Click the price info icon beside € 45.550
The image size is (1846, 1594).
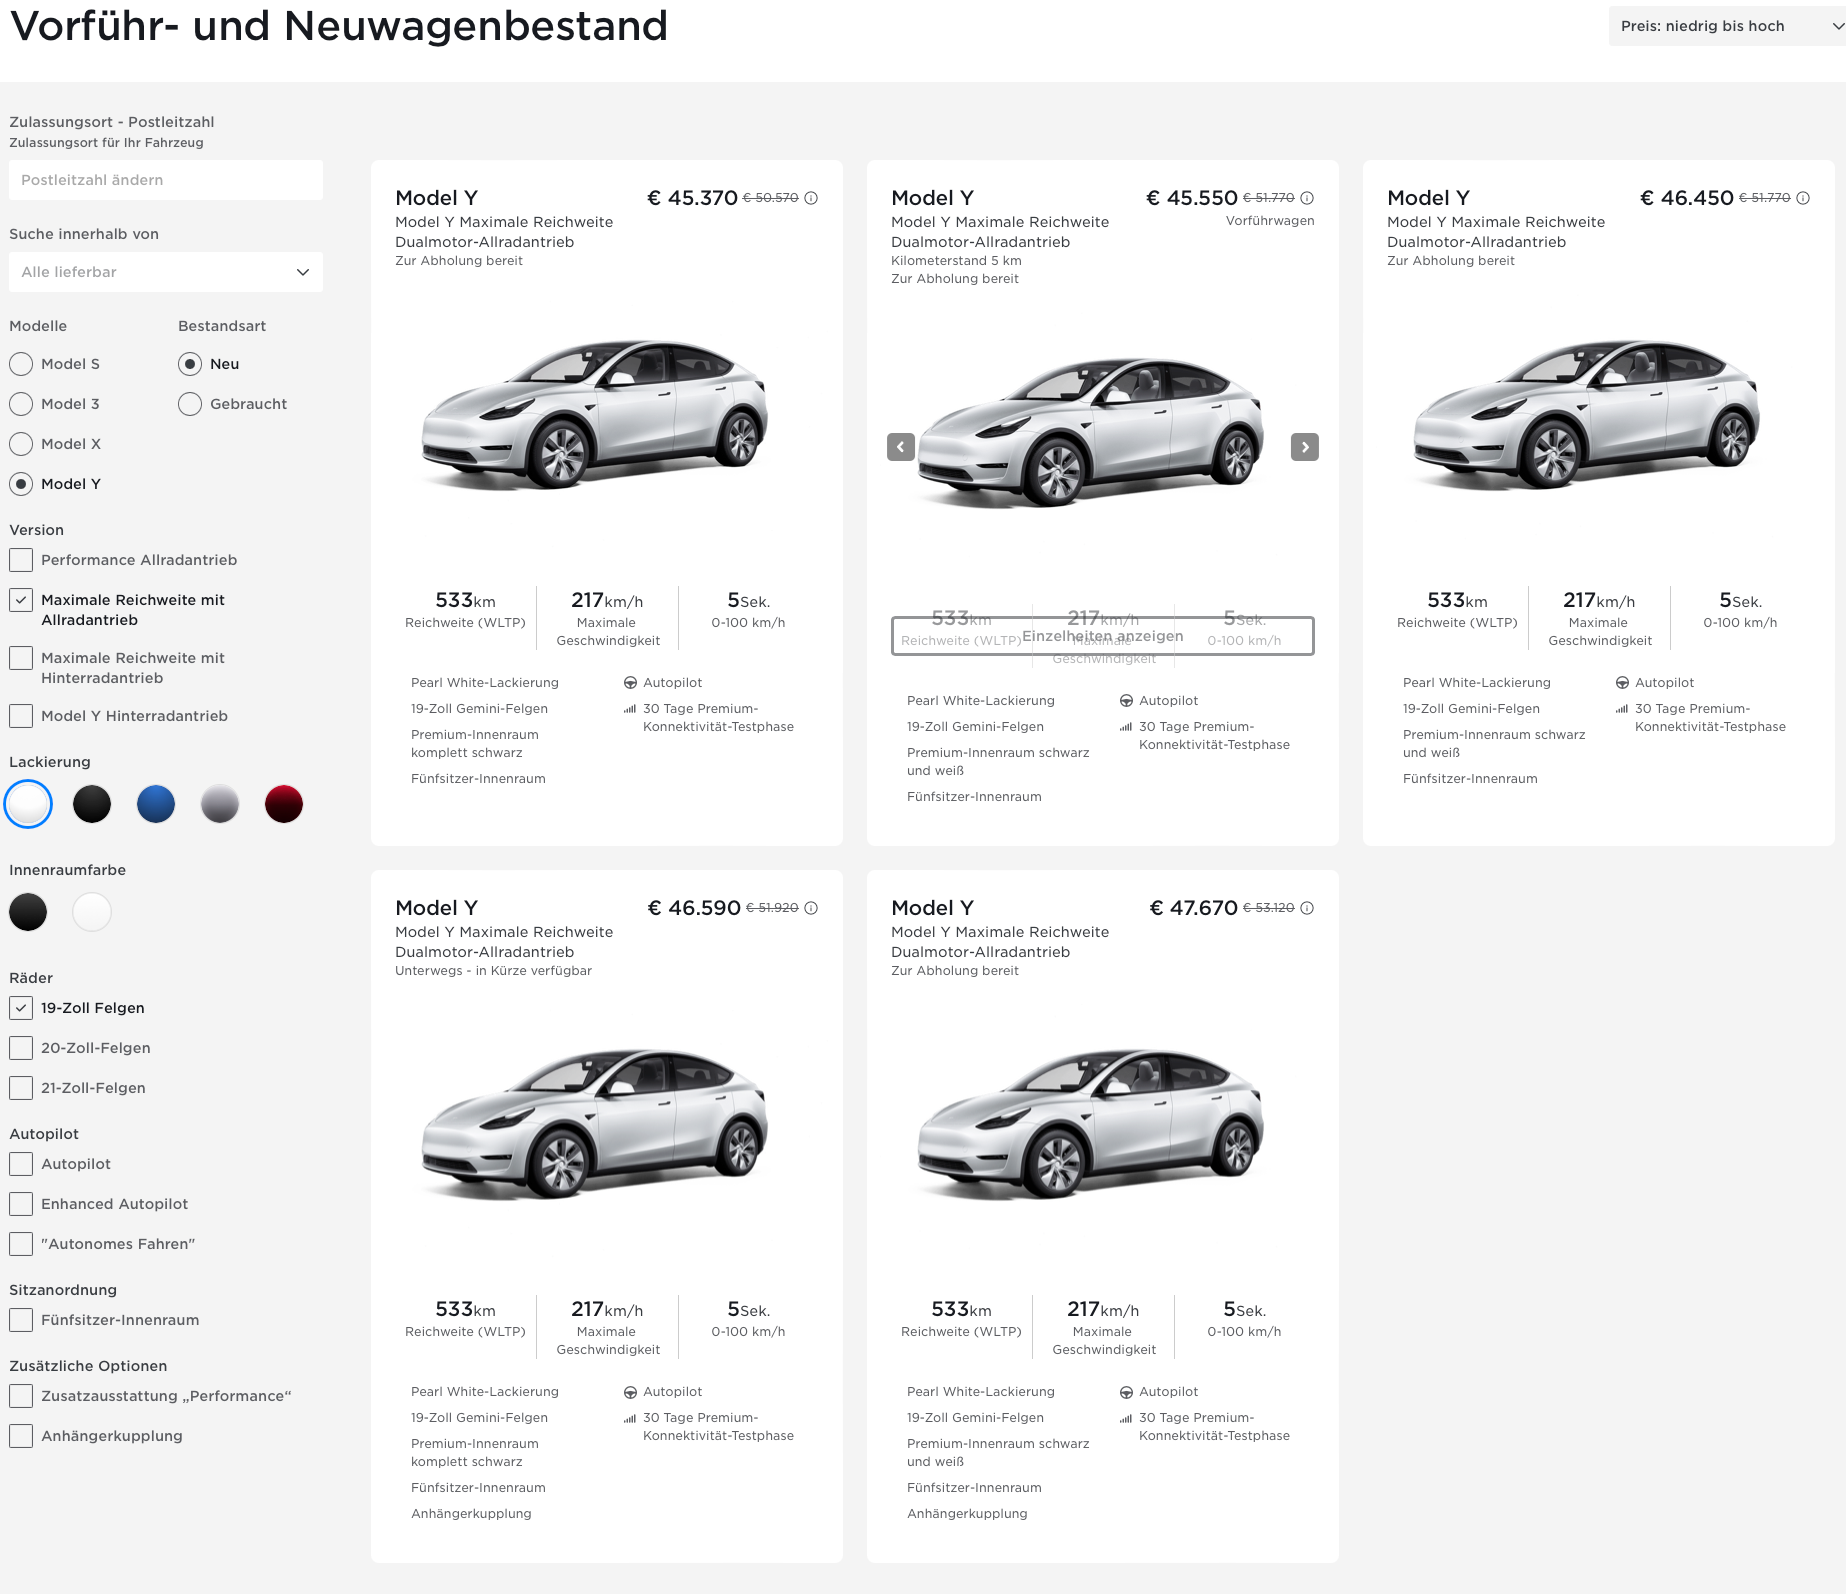[1307, 198]
